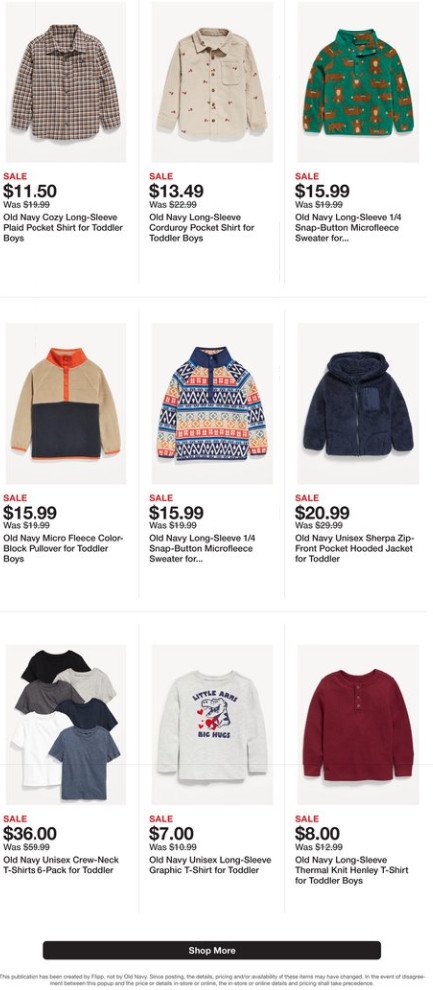This screenshot has height=990, width=433.
Task: Select the $36.00 sale price
Action: coord(30,834)
